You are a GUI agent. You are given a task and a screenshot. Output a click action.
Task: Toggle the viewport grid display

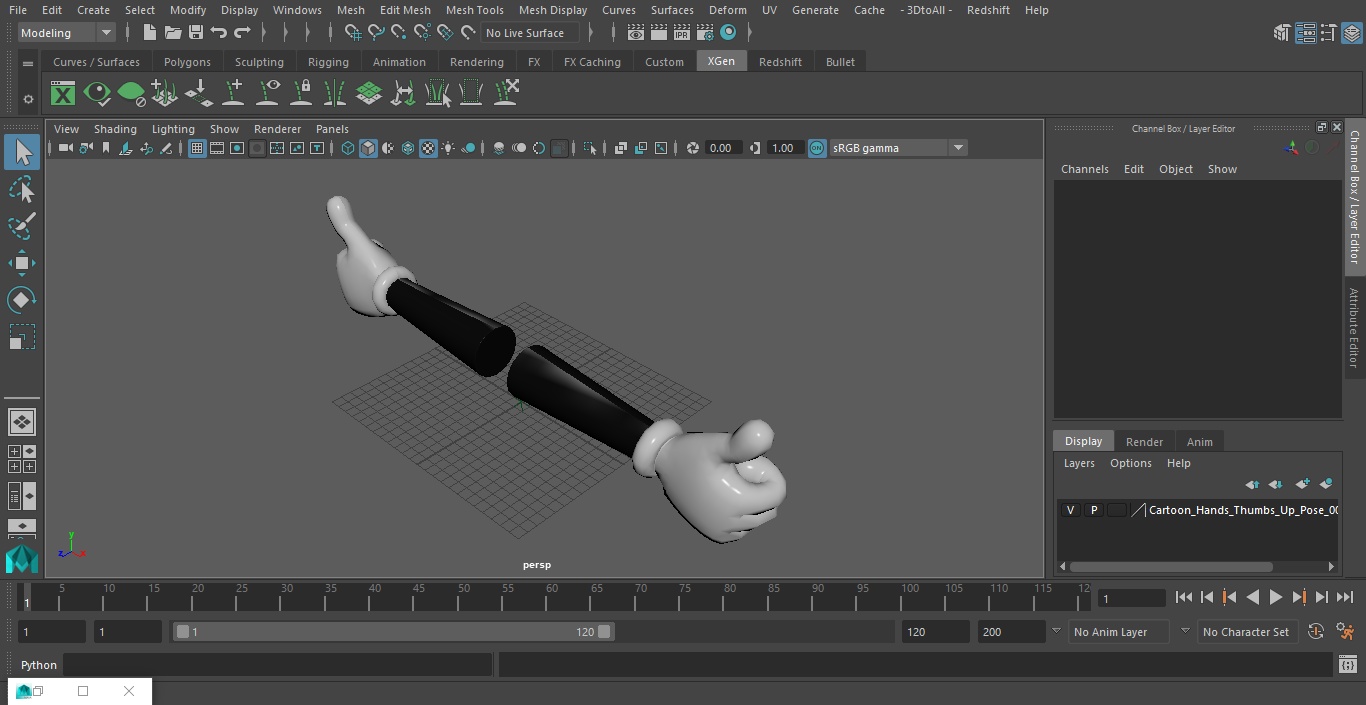point(197,148)
